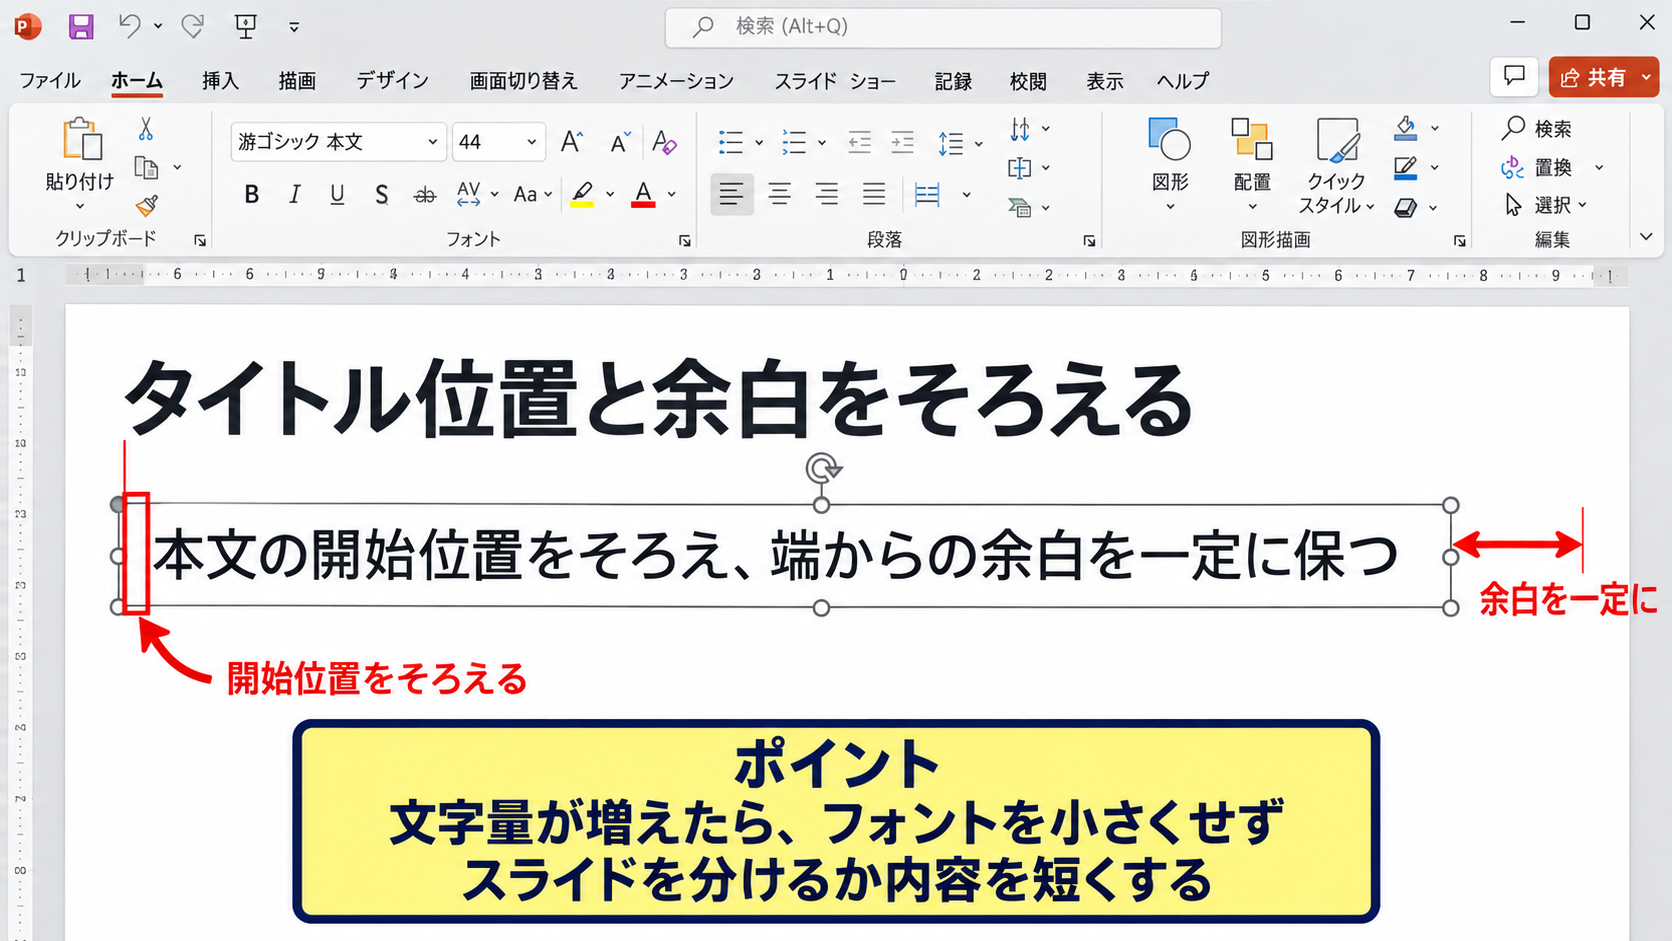Undo the last action
Viewport: 1672px width, 941px height.
coord(129,26)
